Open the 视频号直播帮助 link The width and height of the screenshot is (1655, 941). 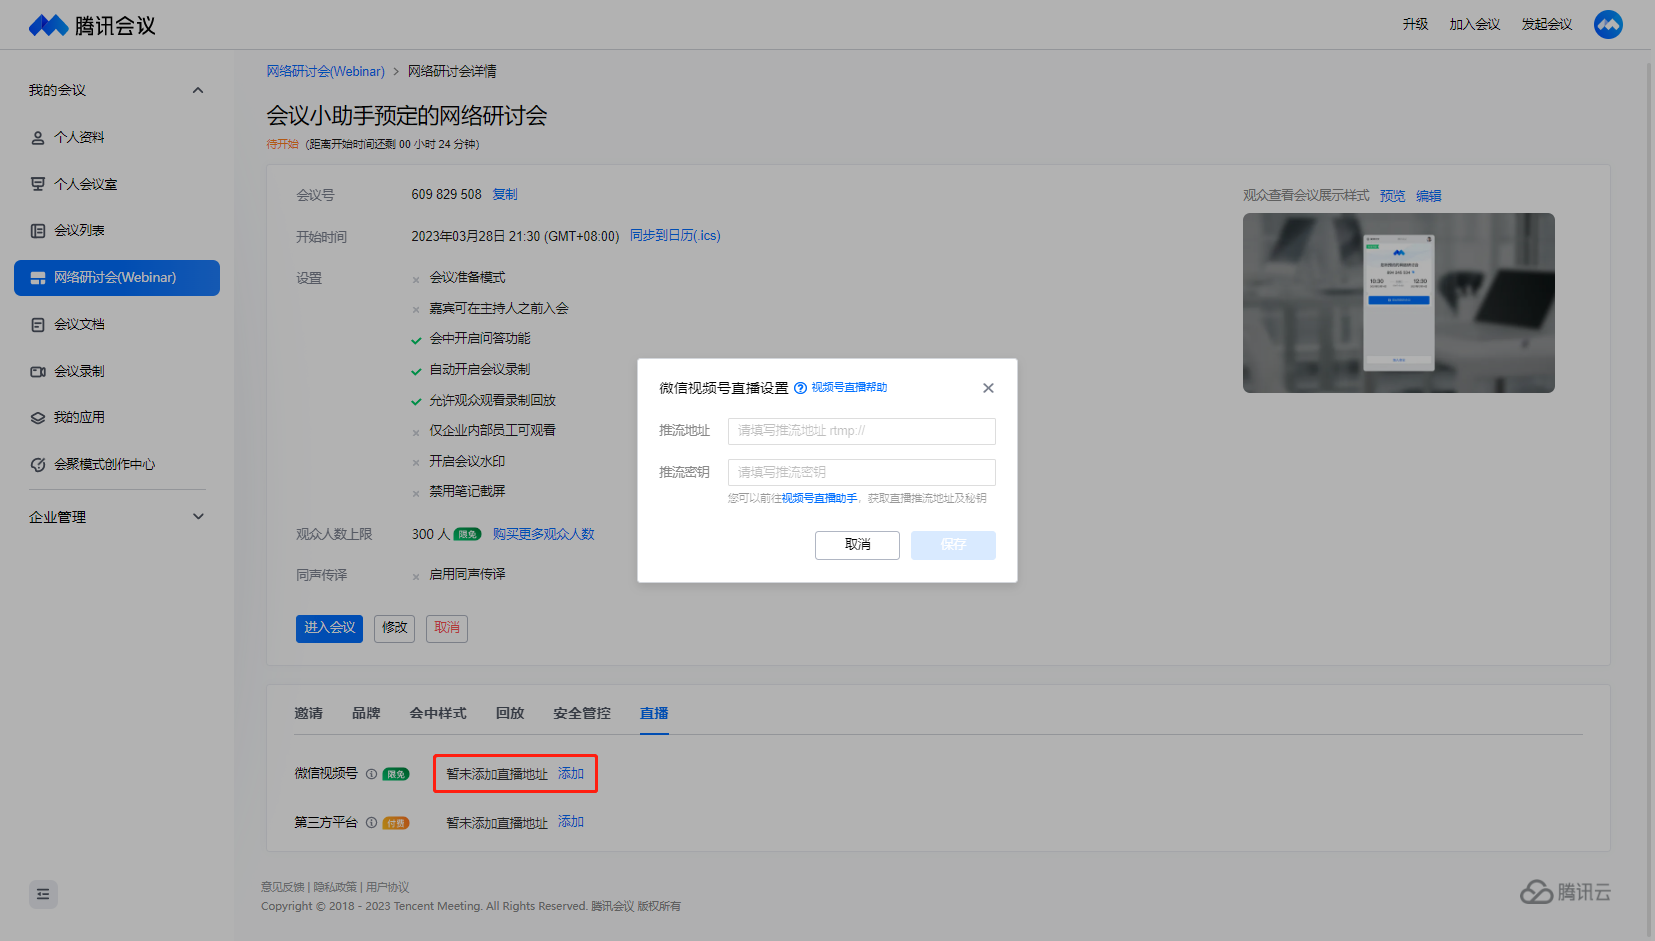coord(849,387)
